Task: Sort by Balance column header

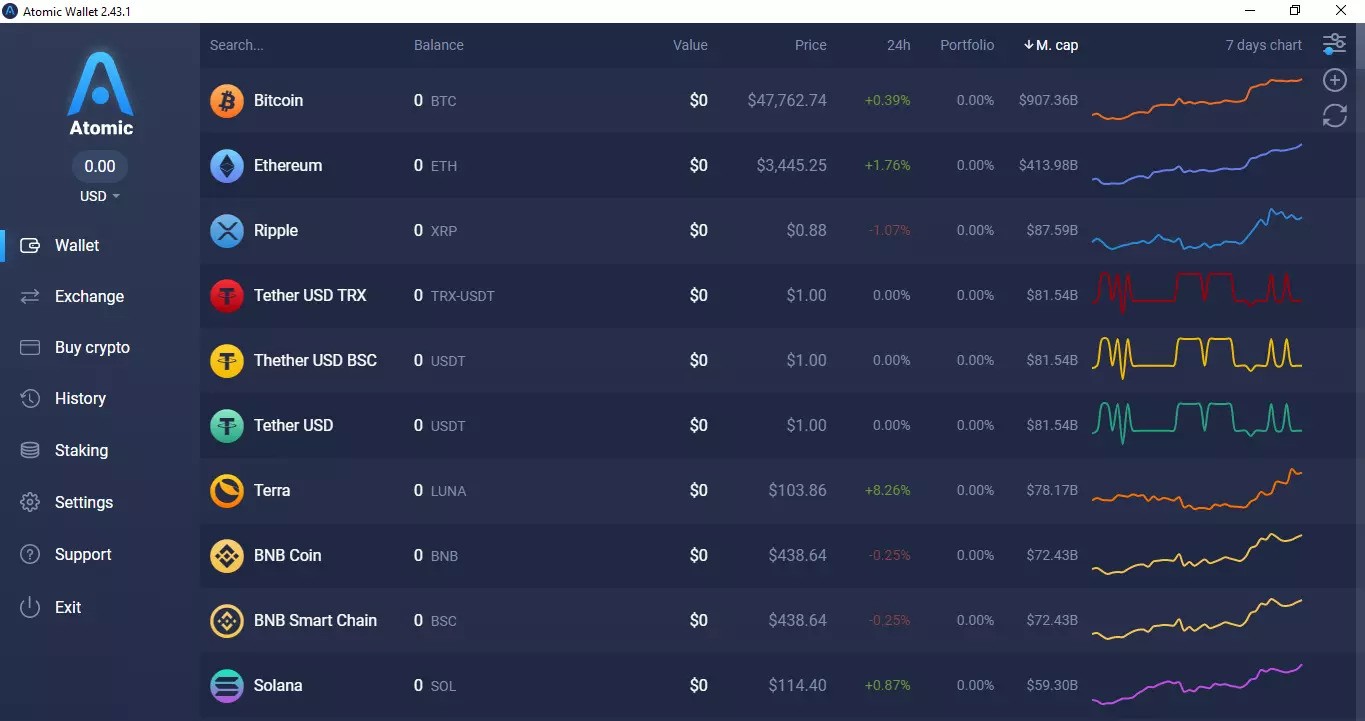Action: [439, 45]
